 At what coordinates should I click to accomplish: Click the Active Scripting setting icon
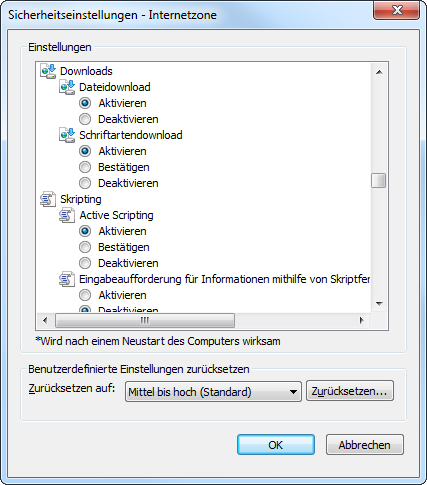pos(67,215)
